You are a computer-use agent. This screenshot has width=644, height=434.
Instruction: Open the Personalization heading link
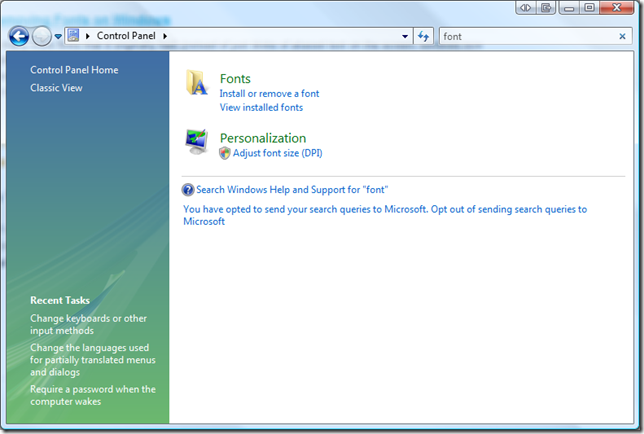[x=263, y=138]
